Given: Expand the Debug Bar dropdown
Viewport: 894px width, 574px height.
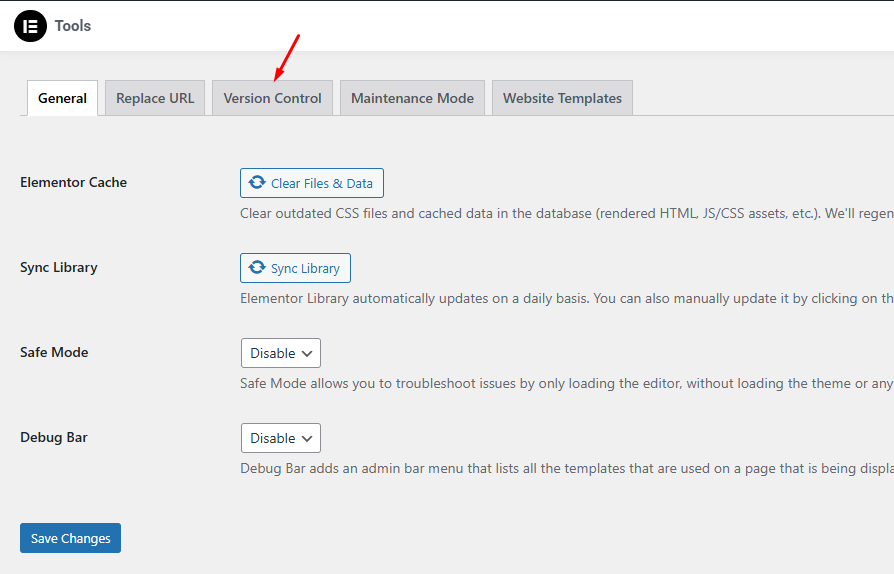Looking at the screenshot, I should tap(281, 438).
